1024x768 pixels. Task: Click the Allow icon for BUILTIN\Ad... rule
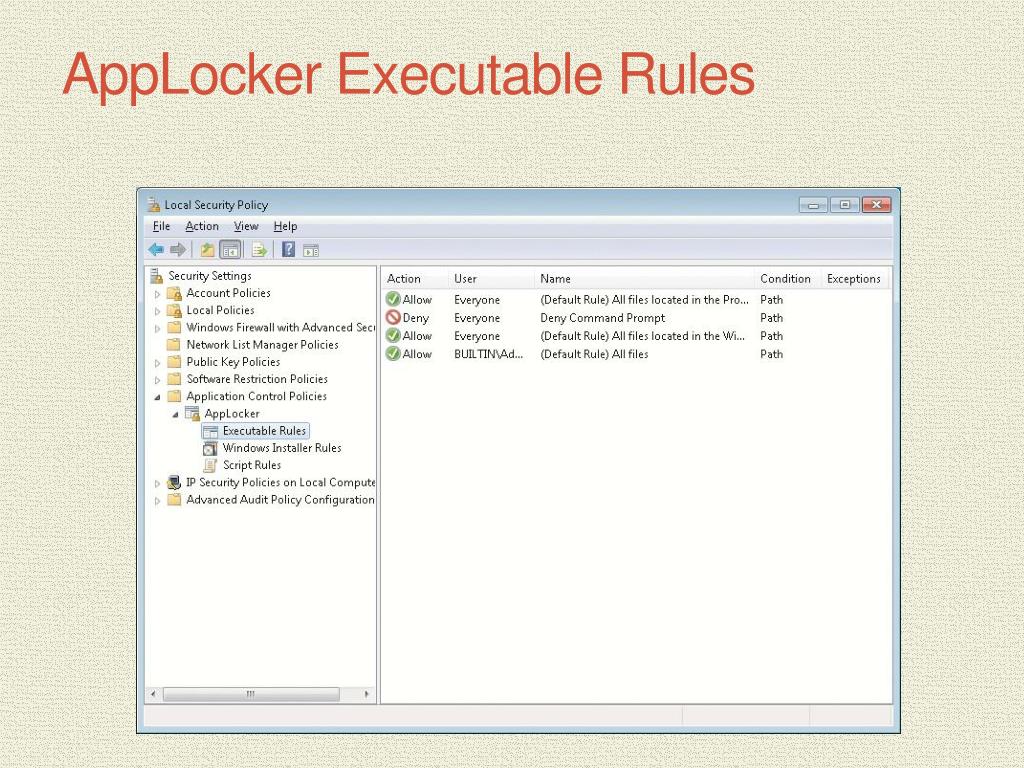pyautogui.click(x=393, y=353)
